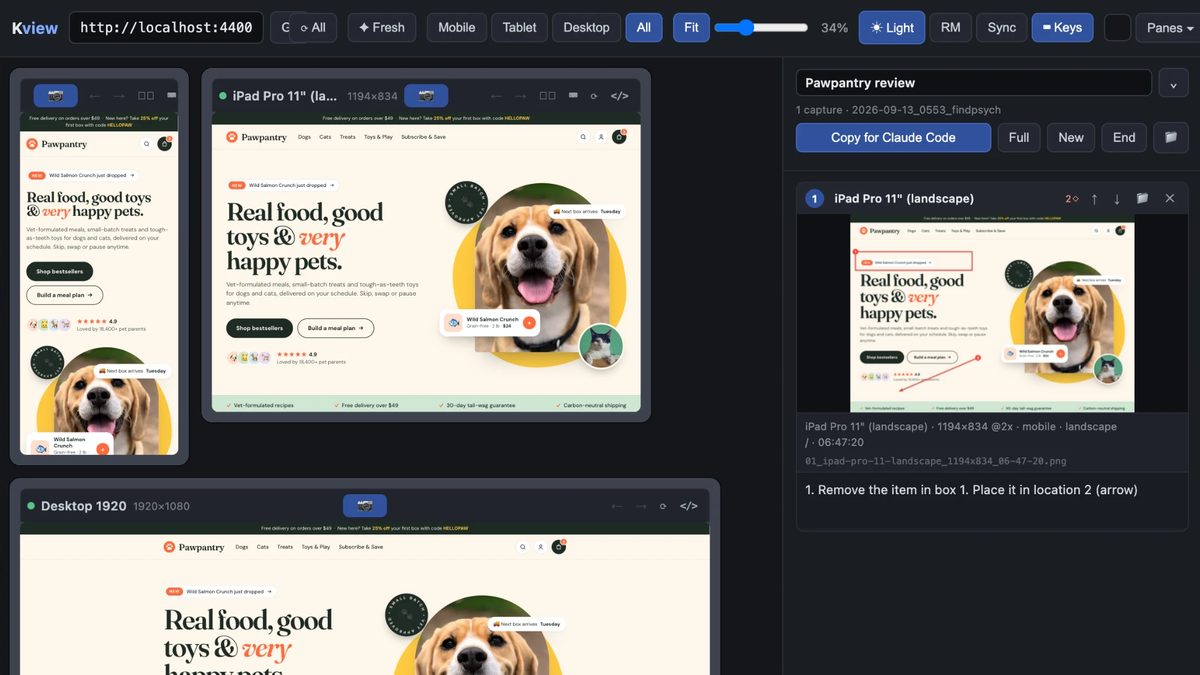
Task: Click Copy for Claude Code
Action: point(893,137)
